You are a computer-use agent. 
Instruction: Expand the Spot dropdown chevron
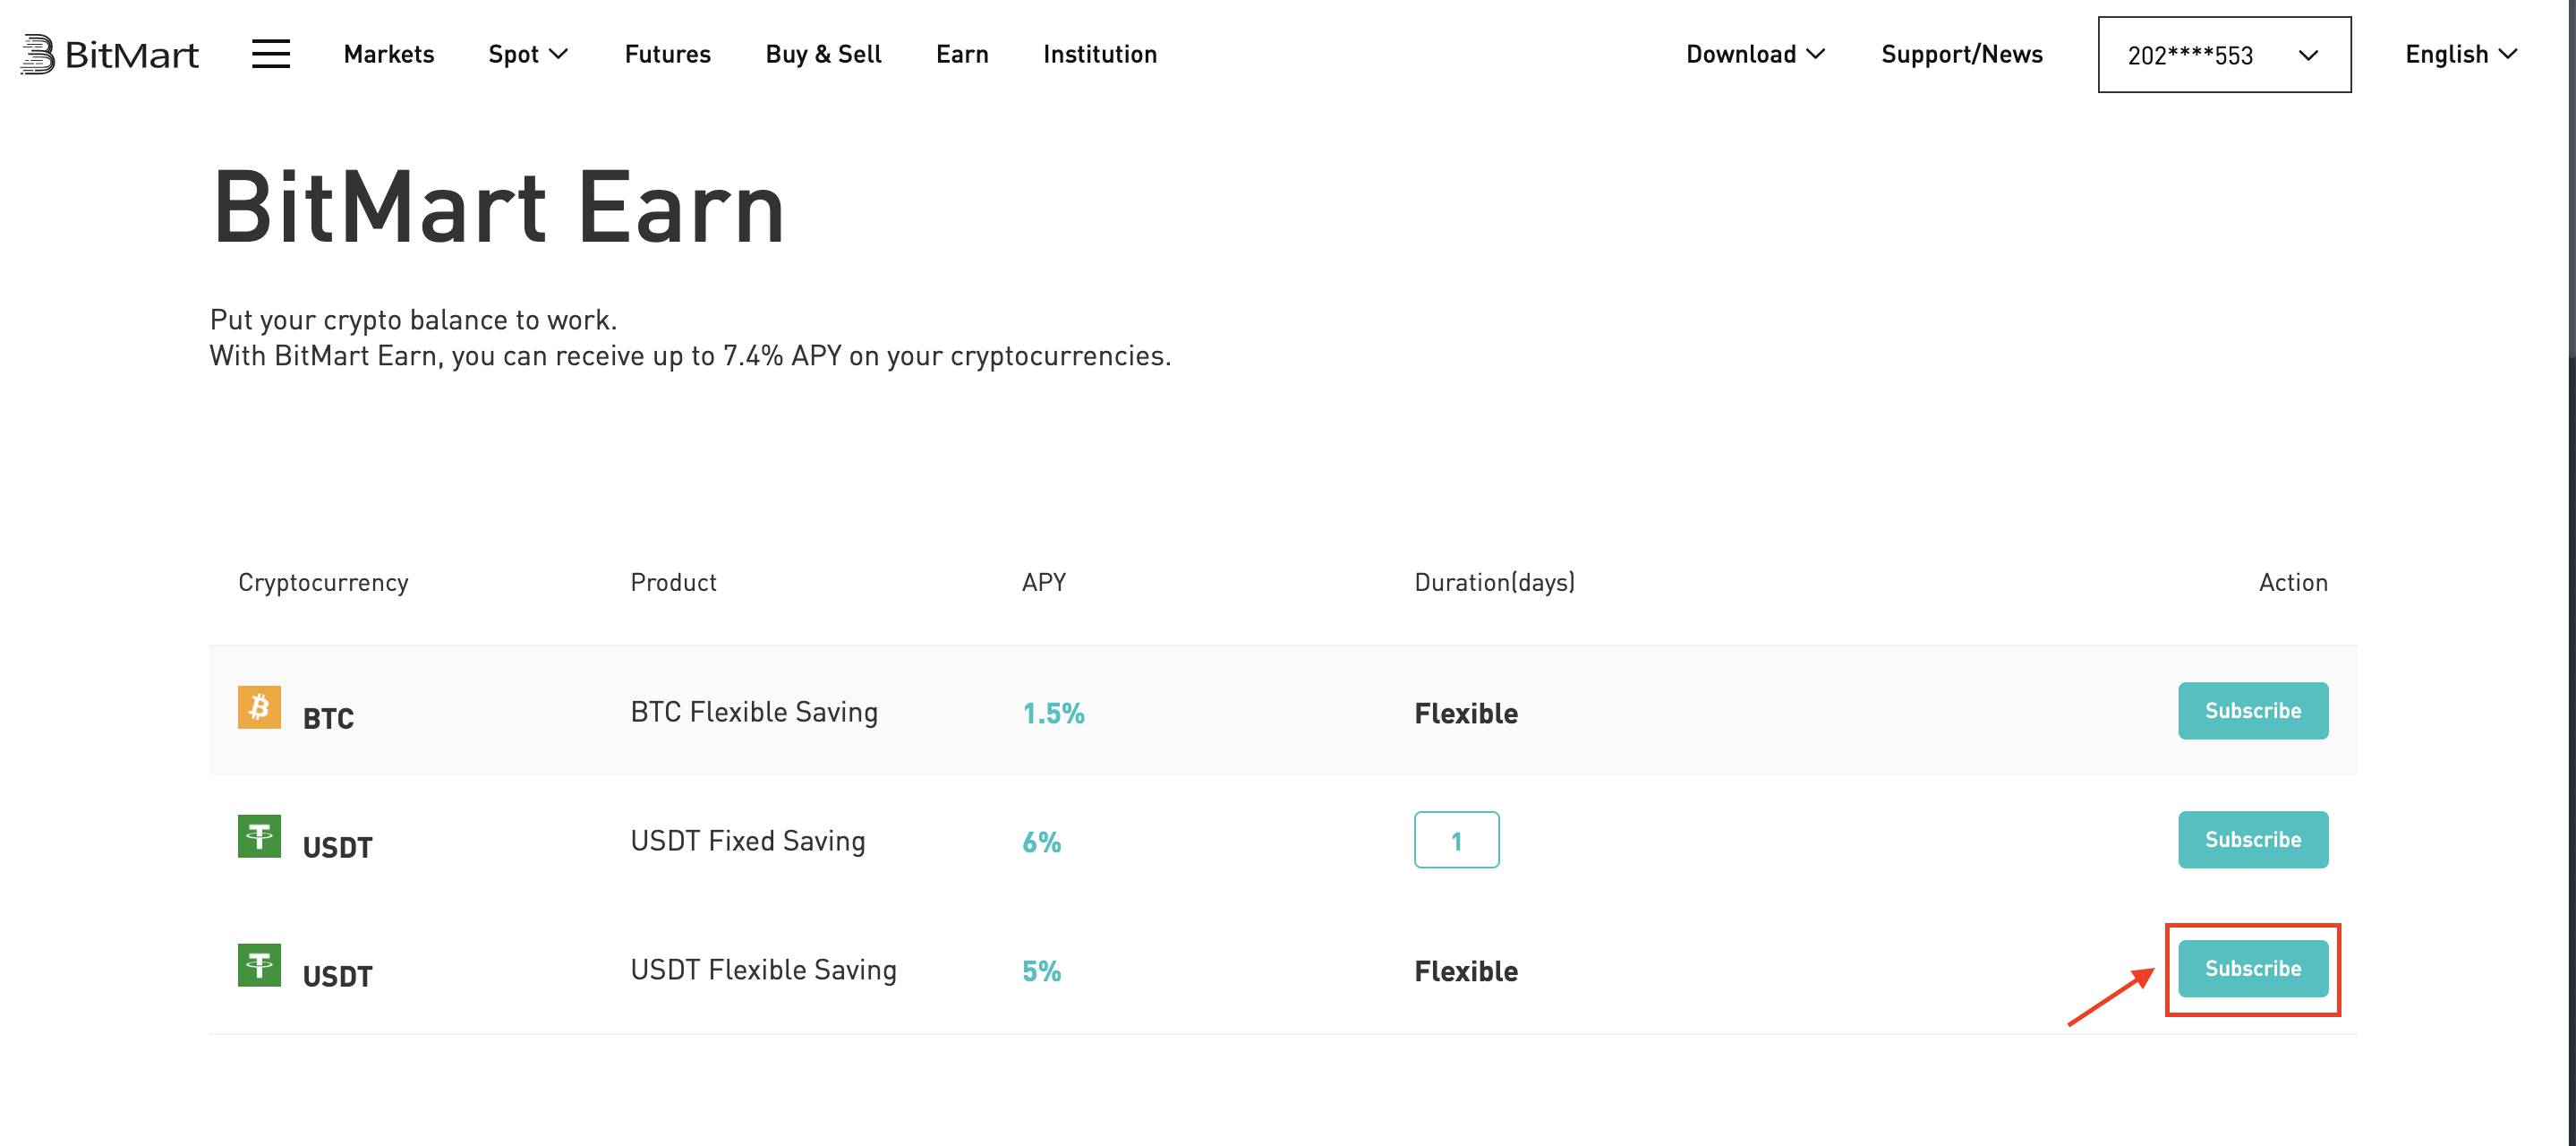(x=559, y=54)
